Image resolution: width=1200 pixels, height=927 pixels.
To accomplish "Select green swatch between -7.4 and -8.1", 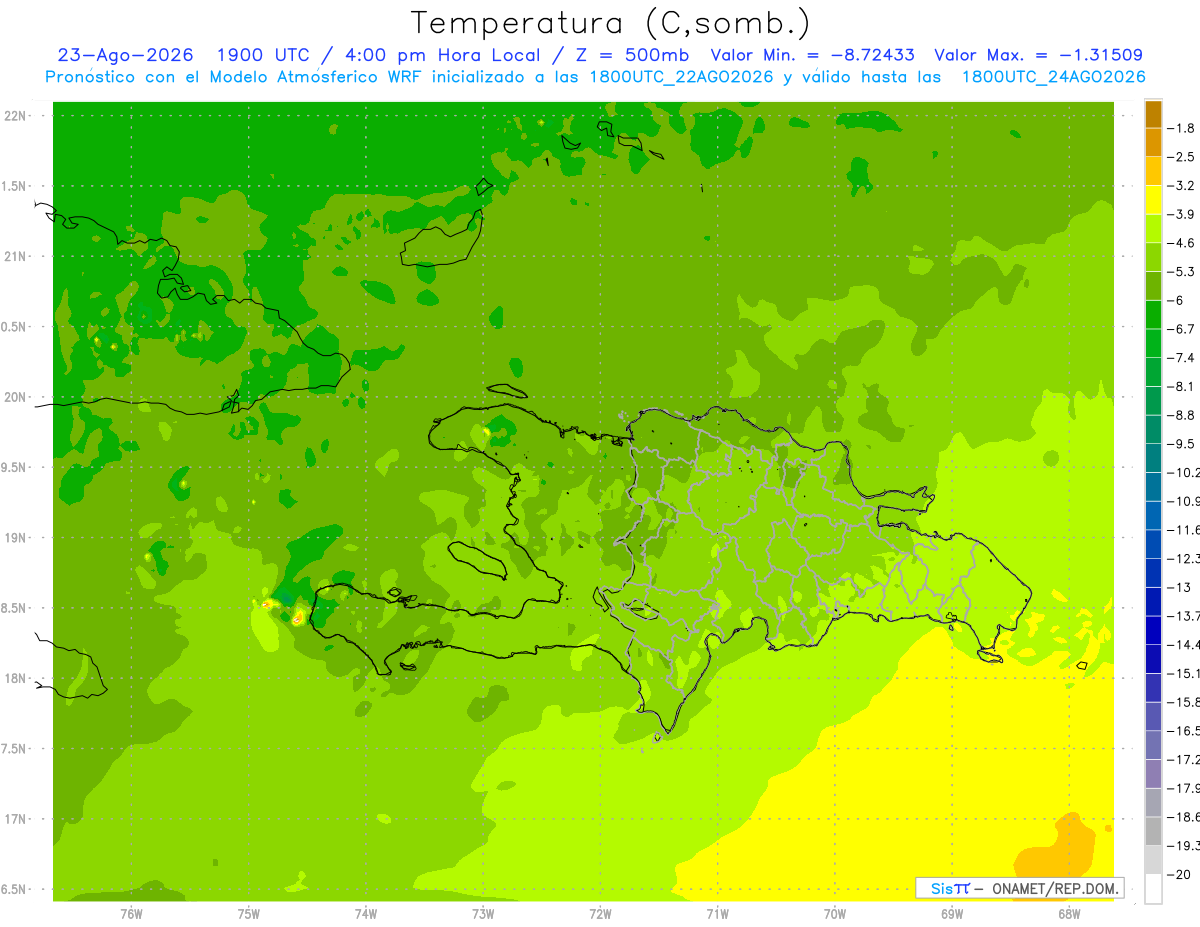I will coord(1153,372).
